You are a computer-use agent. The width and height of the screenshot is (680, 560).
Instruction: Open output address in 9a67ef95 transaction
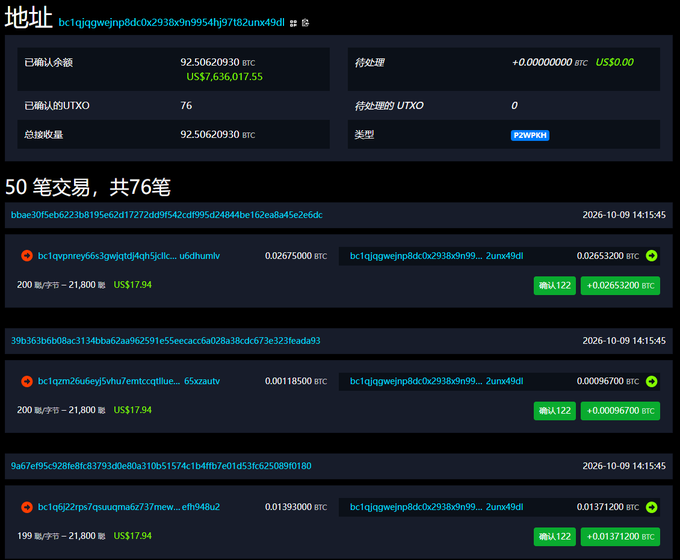pyautogui.click(x=437, y=507)
